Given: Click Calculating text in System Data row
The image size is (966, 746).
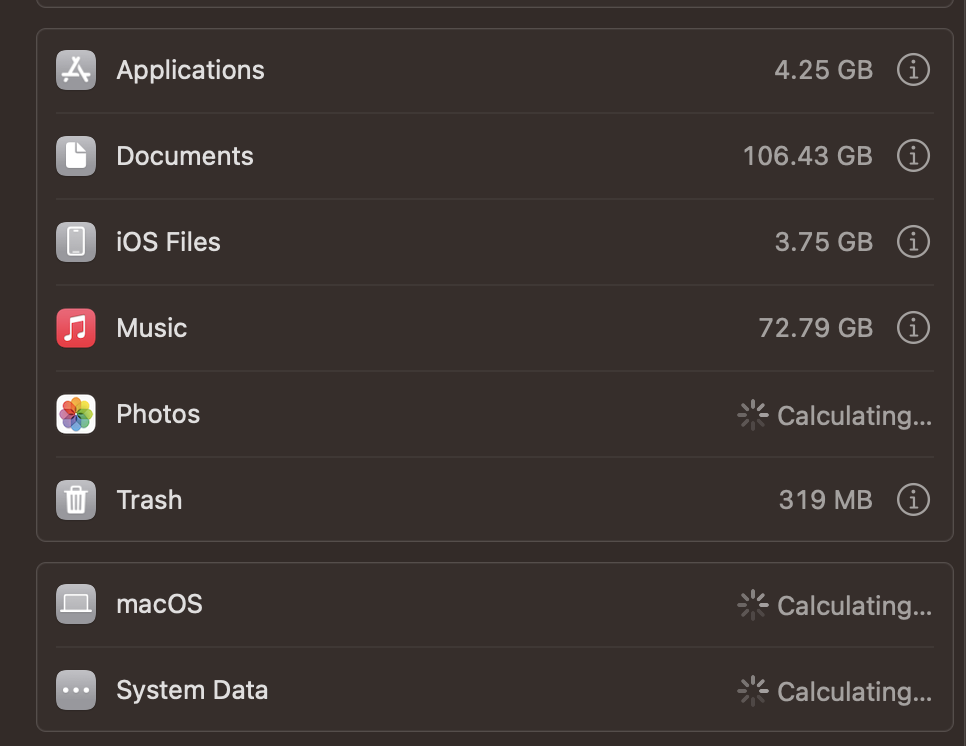Looking at the screenshot, I should (854, 692).
